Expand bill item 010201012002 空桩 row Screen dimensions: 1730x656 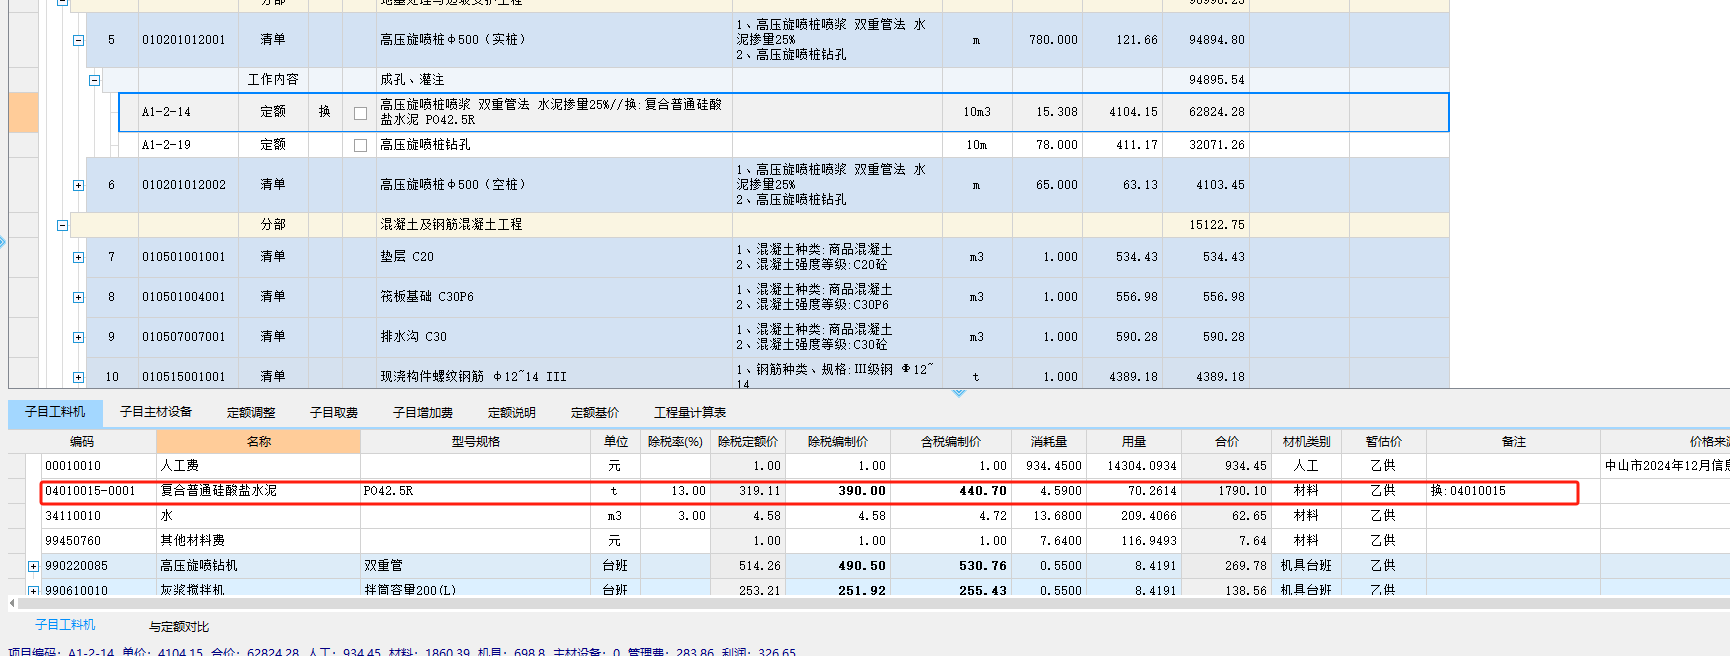coord(78,185)
